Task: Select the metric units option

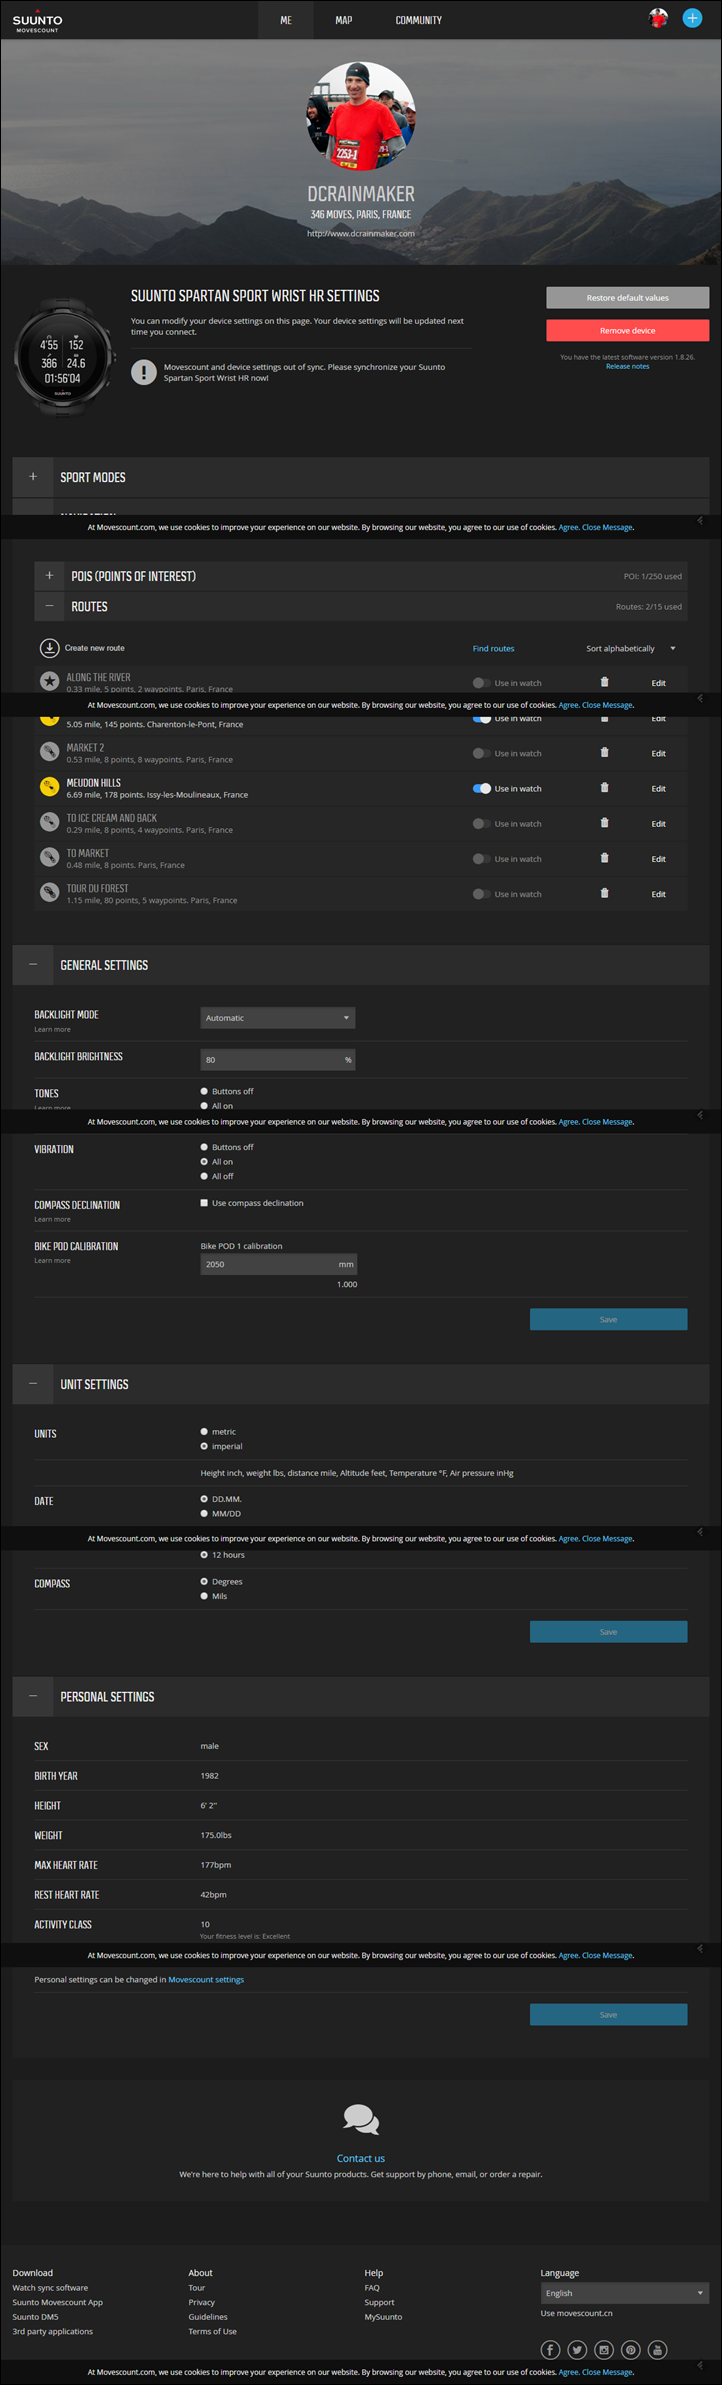Action: (204, 1432)
